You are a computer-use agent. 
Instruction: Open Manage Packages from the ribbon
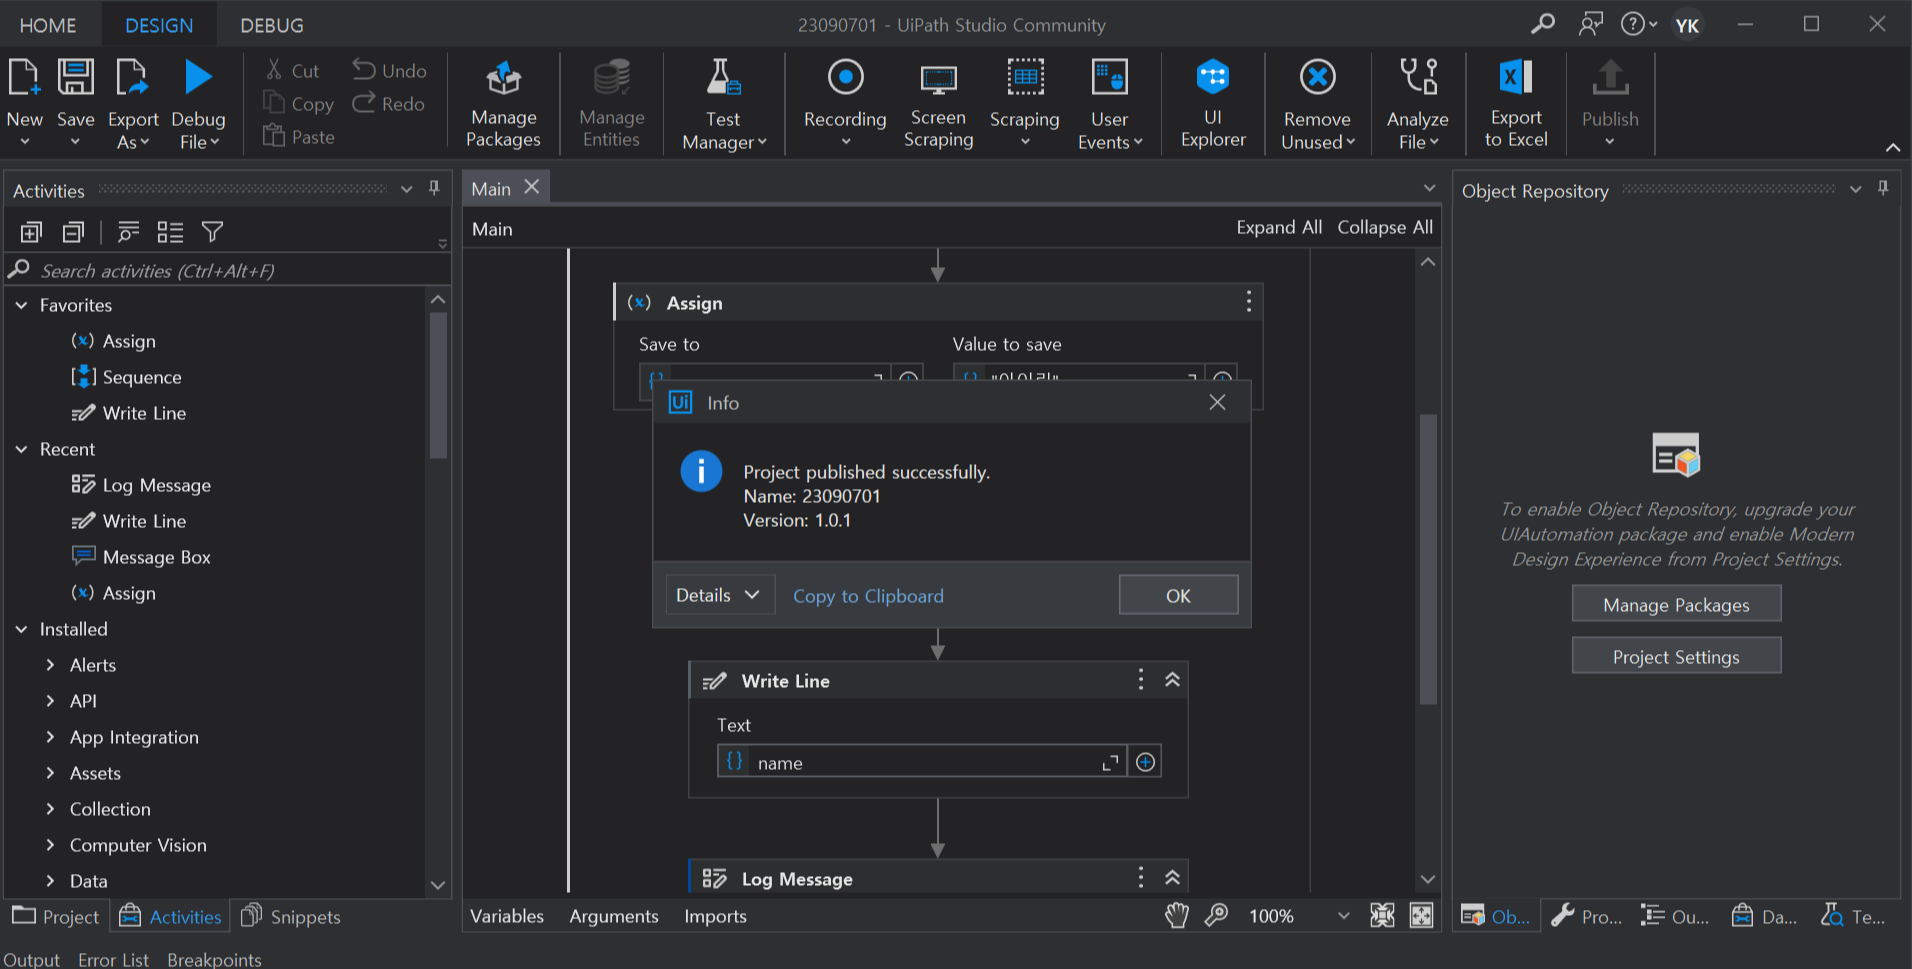pos(503,104)
